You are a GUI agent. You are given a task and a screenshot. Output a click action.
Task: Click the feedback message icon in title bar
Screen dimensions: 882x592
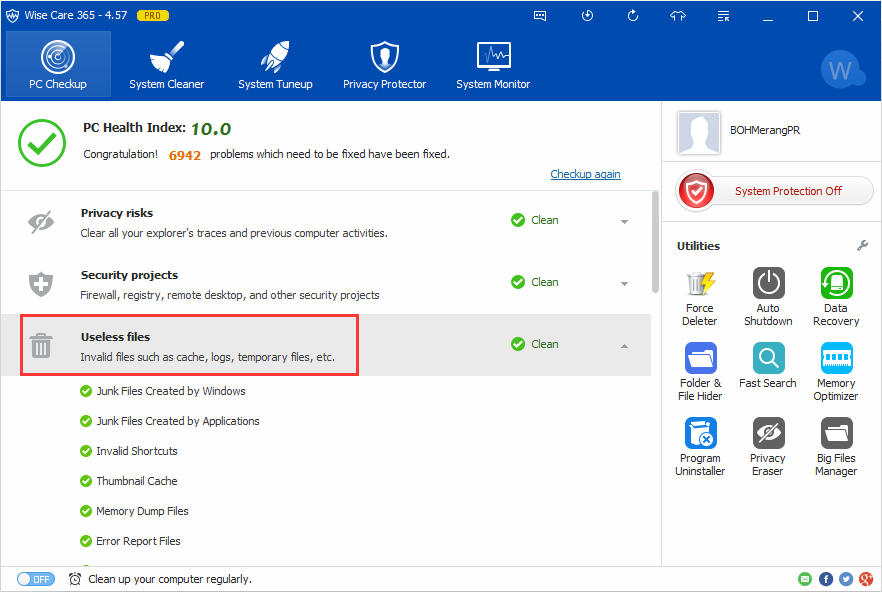(x=540, y=16)
